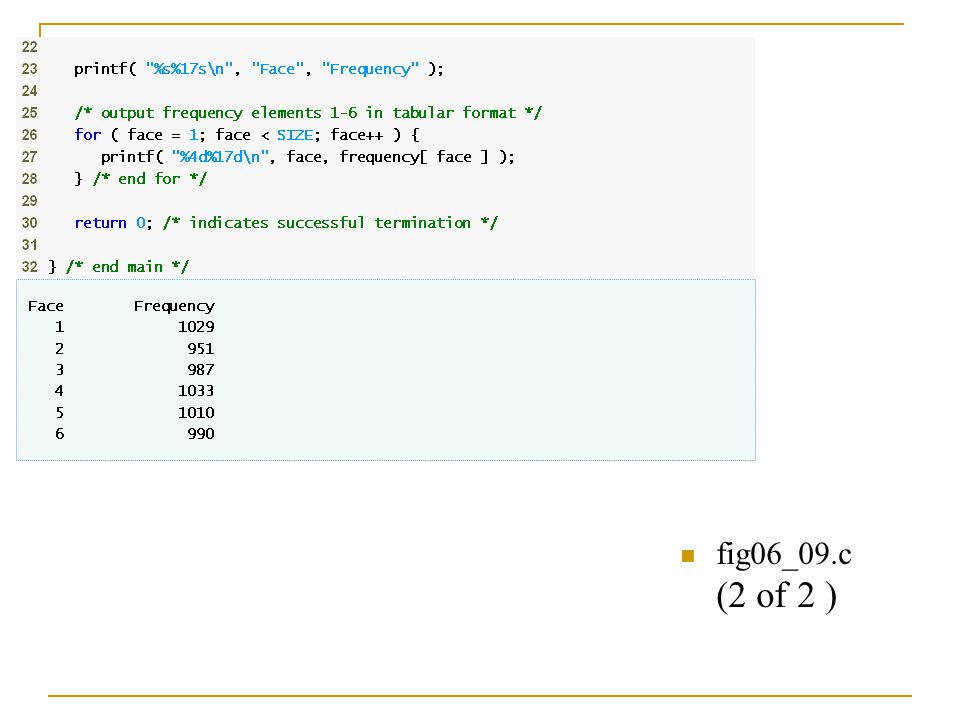Click face number 4 in the output
Viewport: 960px width, 720px height.
pos(59,391)
